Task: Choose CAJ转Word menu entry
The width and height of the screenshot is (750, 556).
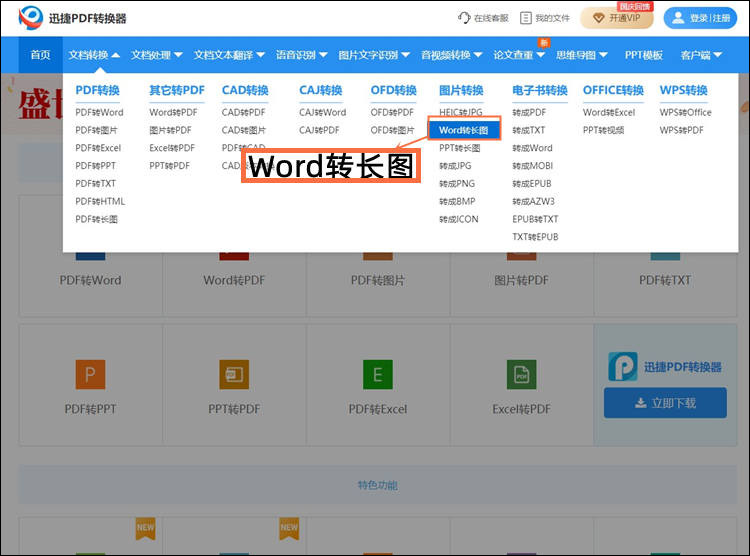Action: pos(322,112)
